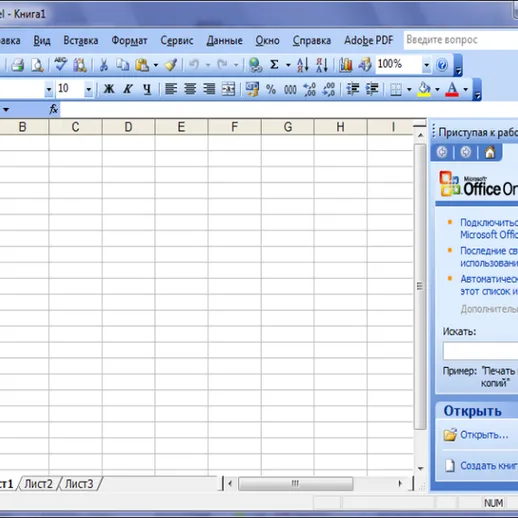
Task: Open Print Preview icon
Action: [x=37, y=65]
